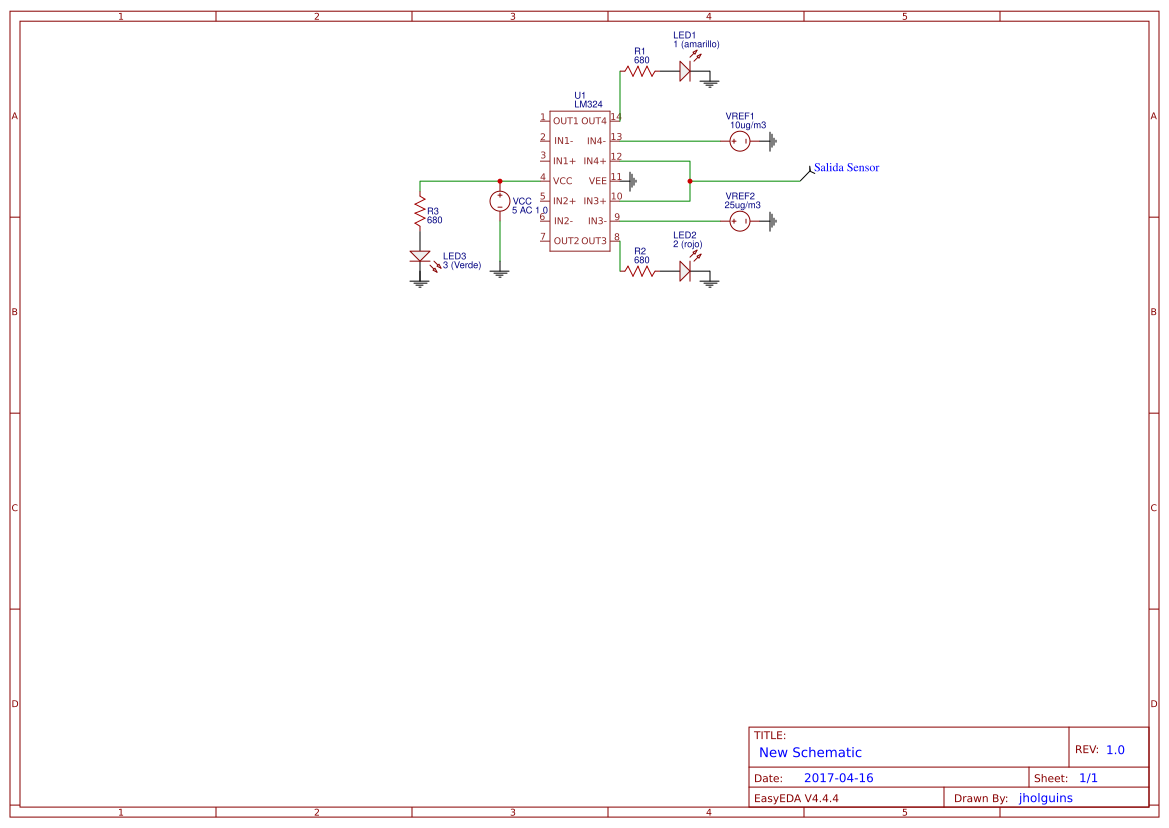Click the R1 680 resistor symbol

pos(638,71)
